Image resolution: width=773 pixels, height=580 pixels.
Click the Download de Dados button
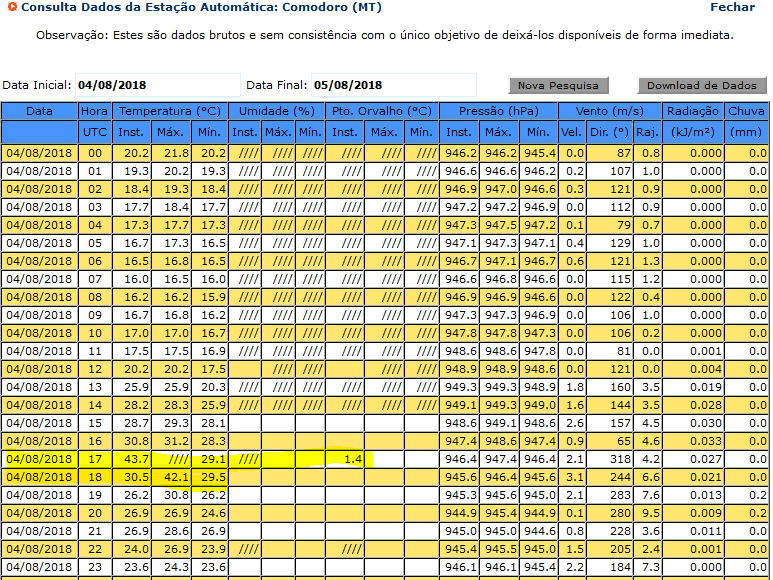coord(702,85)
